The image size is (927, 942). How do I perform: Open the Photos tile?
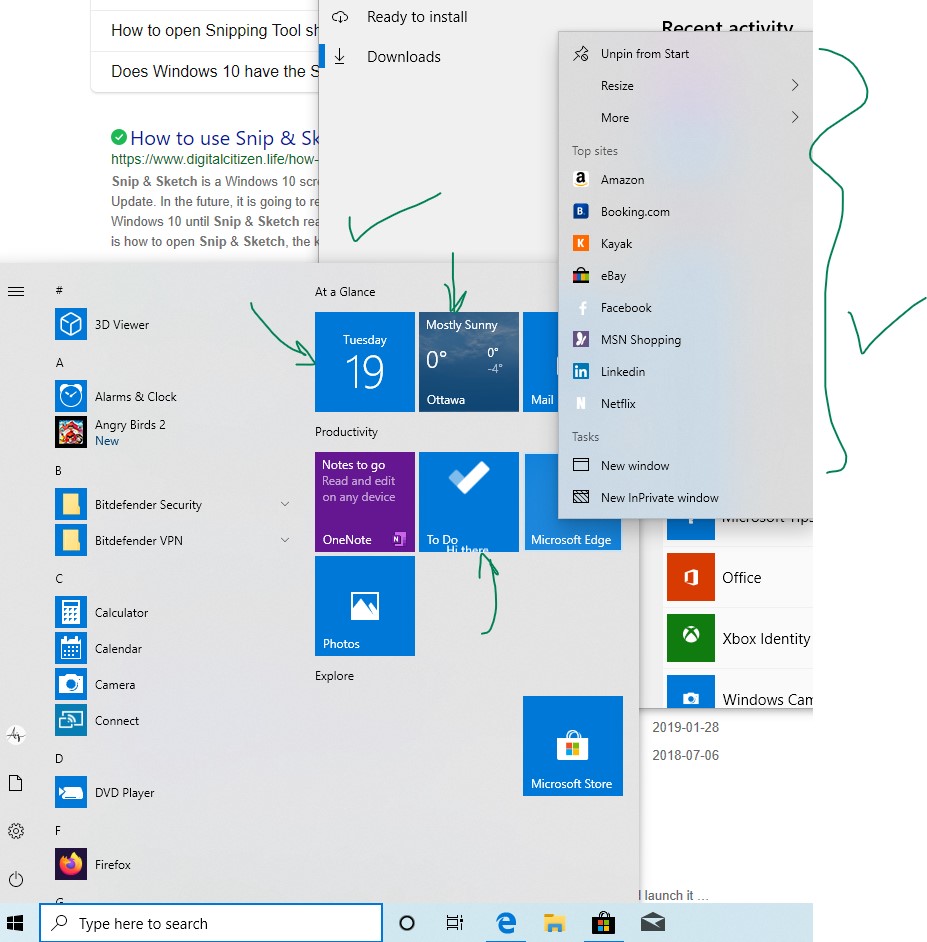tap(365, 606)
